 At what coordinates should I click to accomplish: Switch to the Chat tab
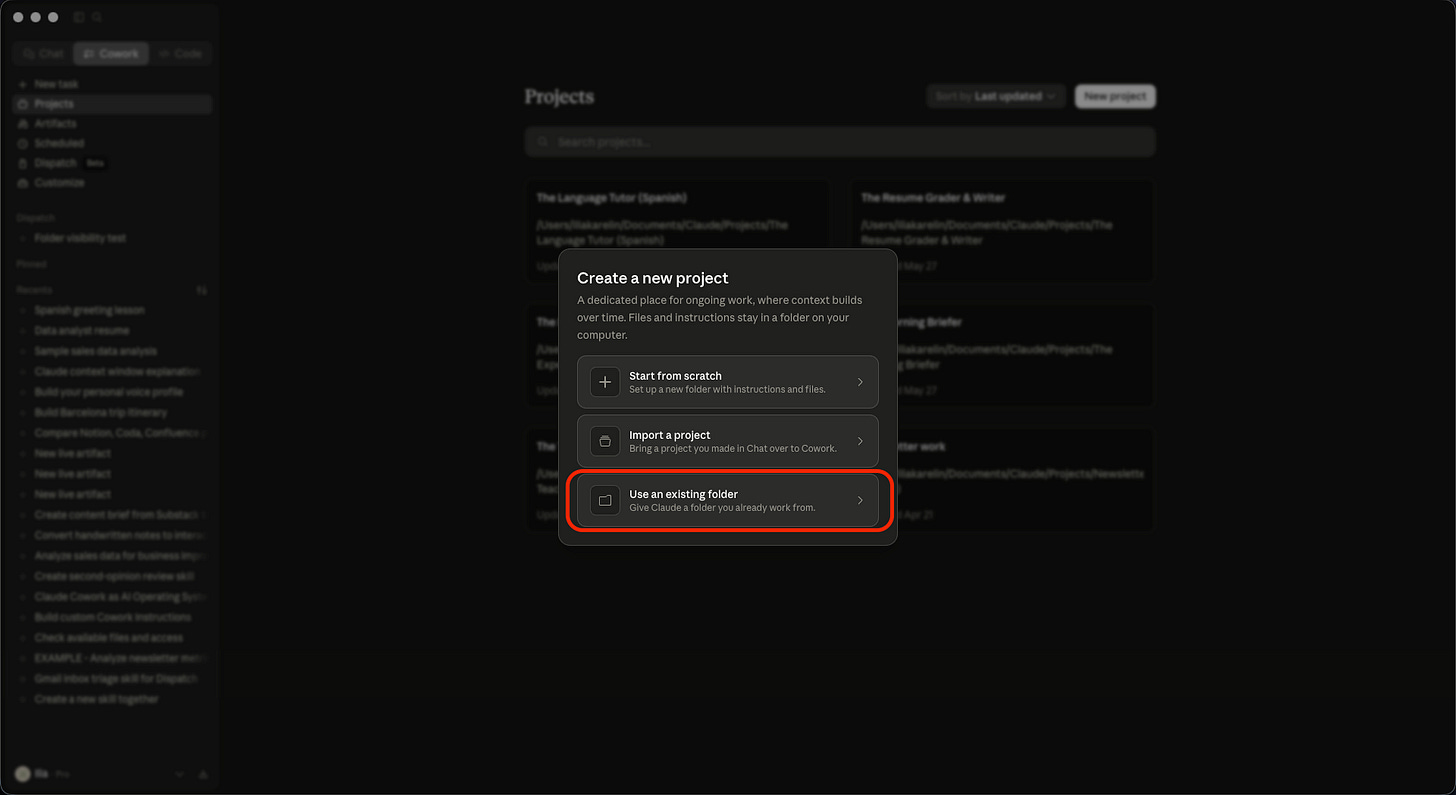43,54
